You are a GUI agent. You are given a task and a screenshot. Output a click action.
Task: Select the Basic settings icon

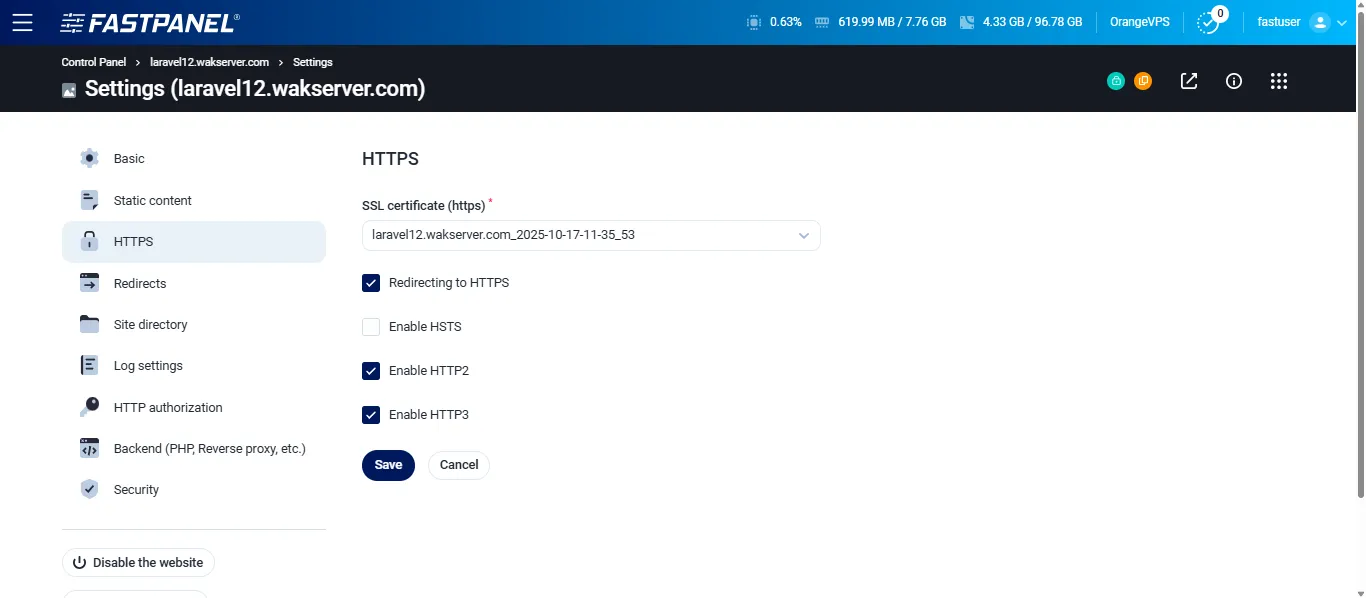pyautogui.click(x=89, y=158)
